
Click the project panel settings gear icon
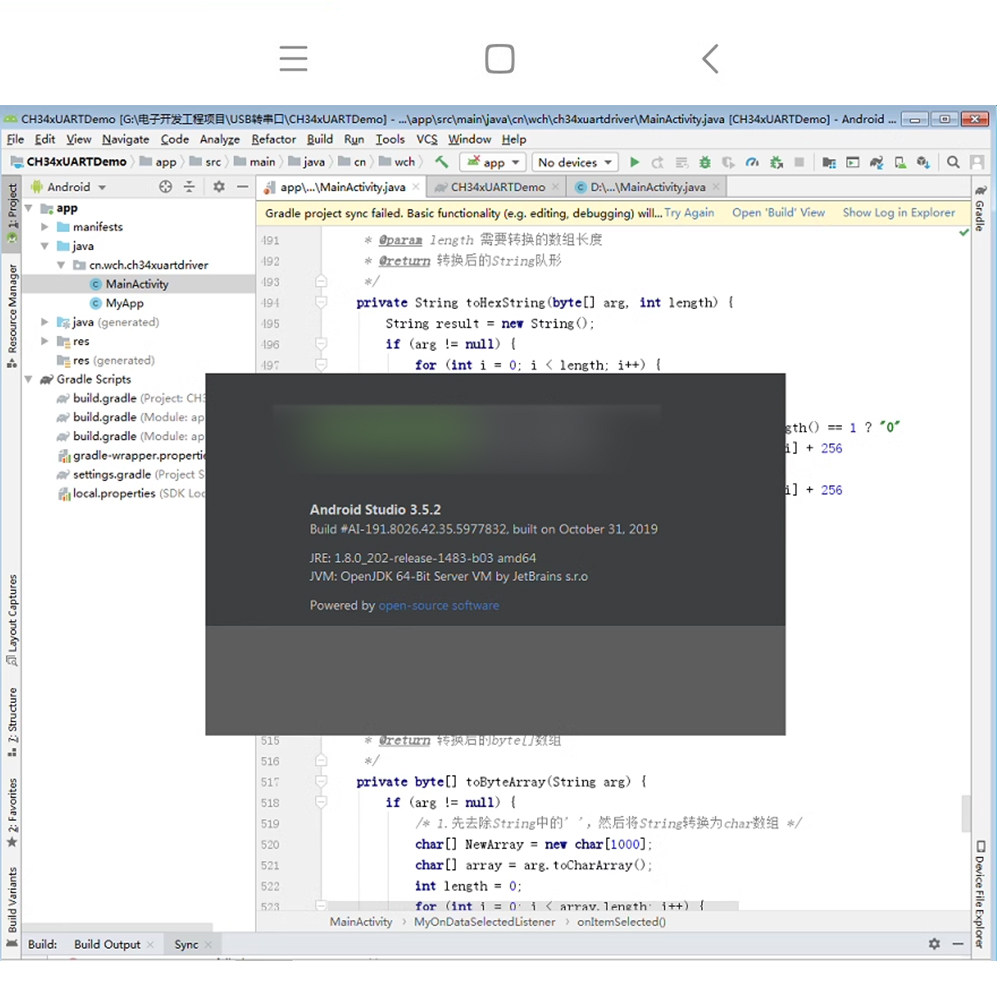pyautogui.click(x=219, y=186)
